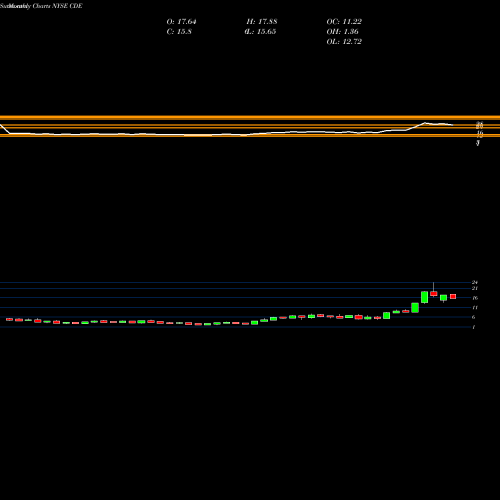
Task: Click the 6 price axis label
Action: click(x=473, y=317)
